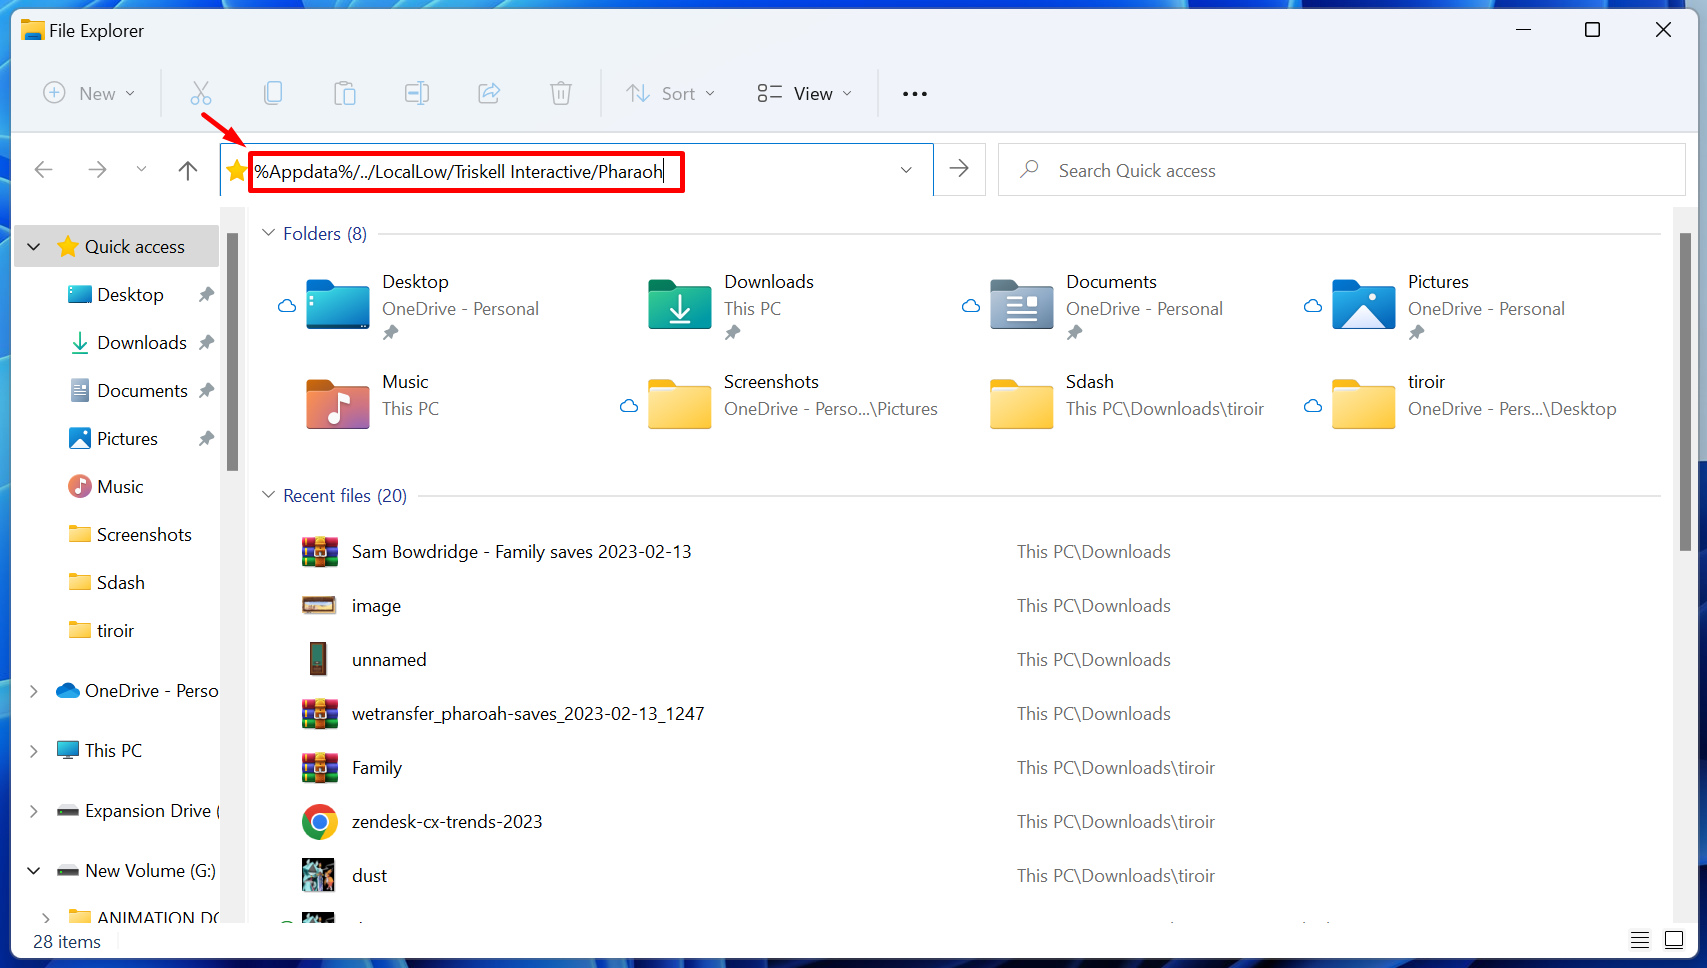The image size is (1707, 968).
Task: Click the Search Quick access field
Action: point(1340,171)
